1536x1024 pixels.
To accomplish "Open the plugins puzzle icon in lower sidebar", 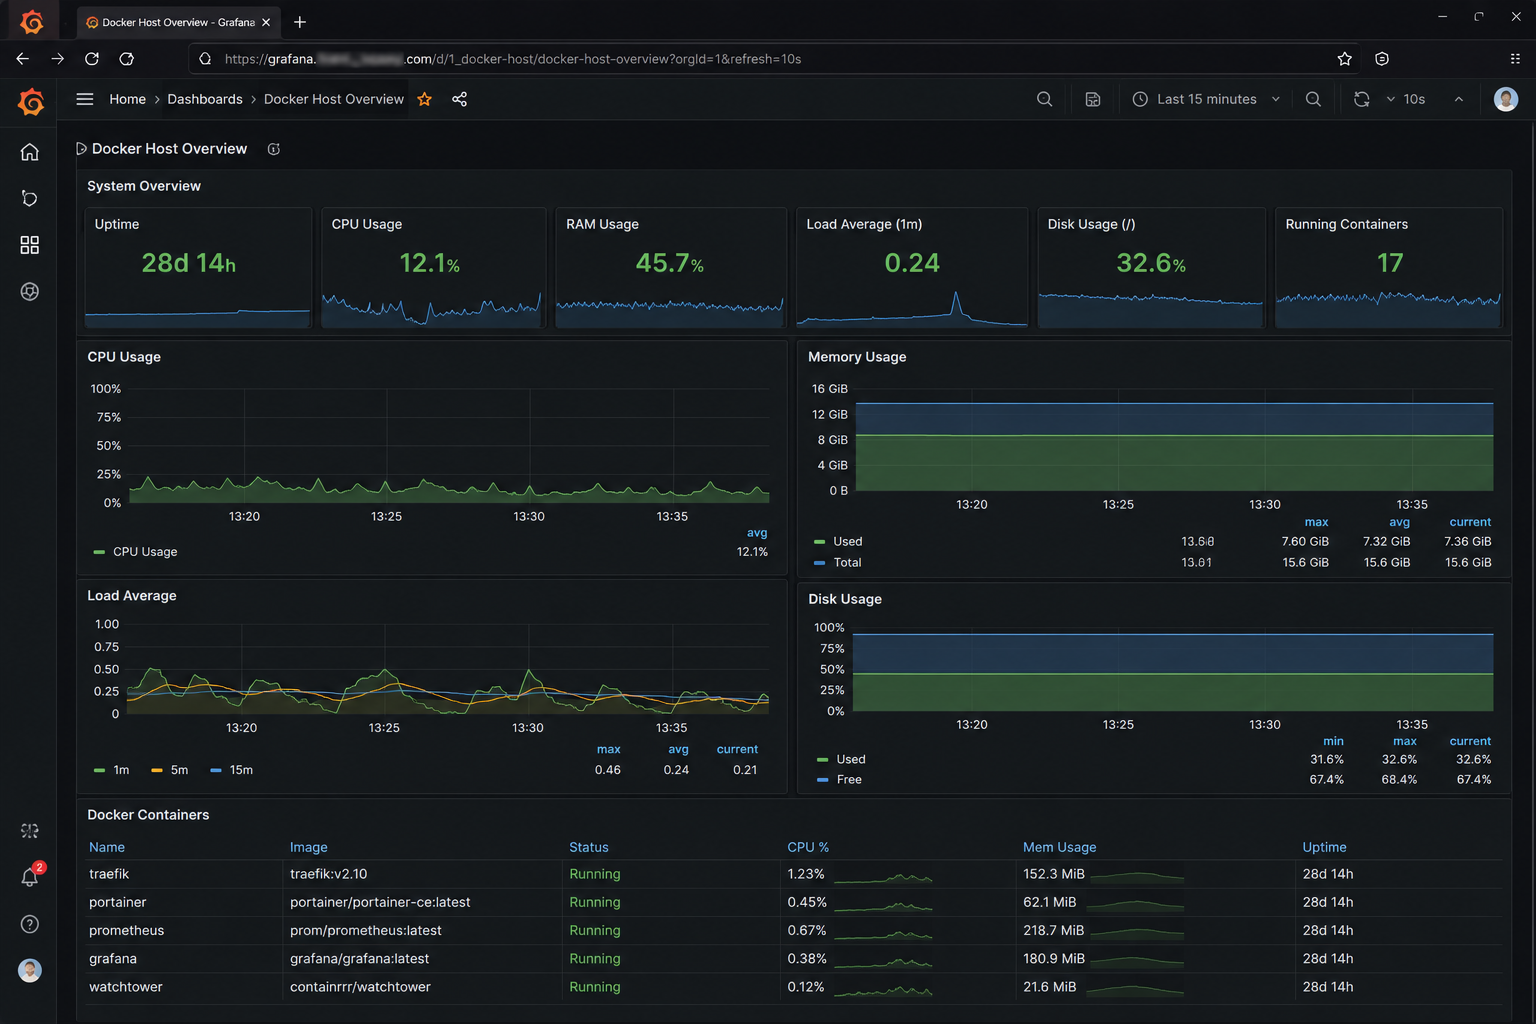I will 30,831.
